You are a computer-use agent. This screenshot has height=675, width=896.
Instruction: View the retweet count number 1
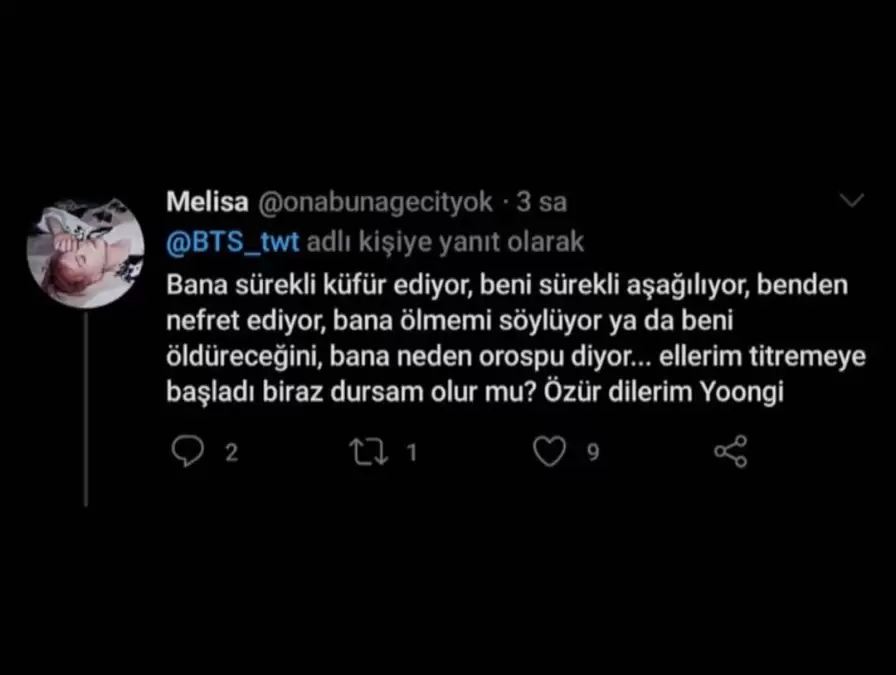(412, 453)
